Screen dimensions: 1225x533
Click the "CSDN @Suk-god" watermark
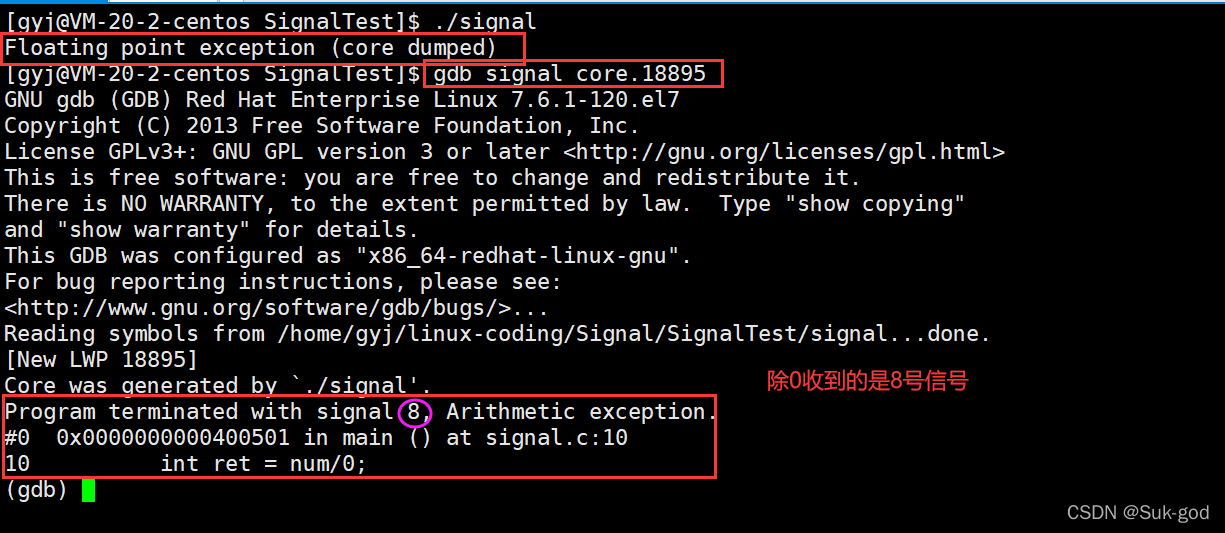[x=1138, y=513]
